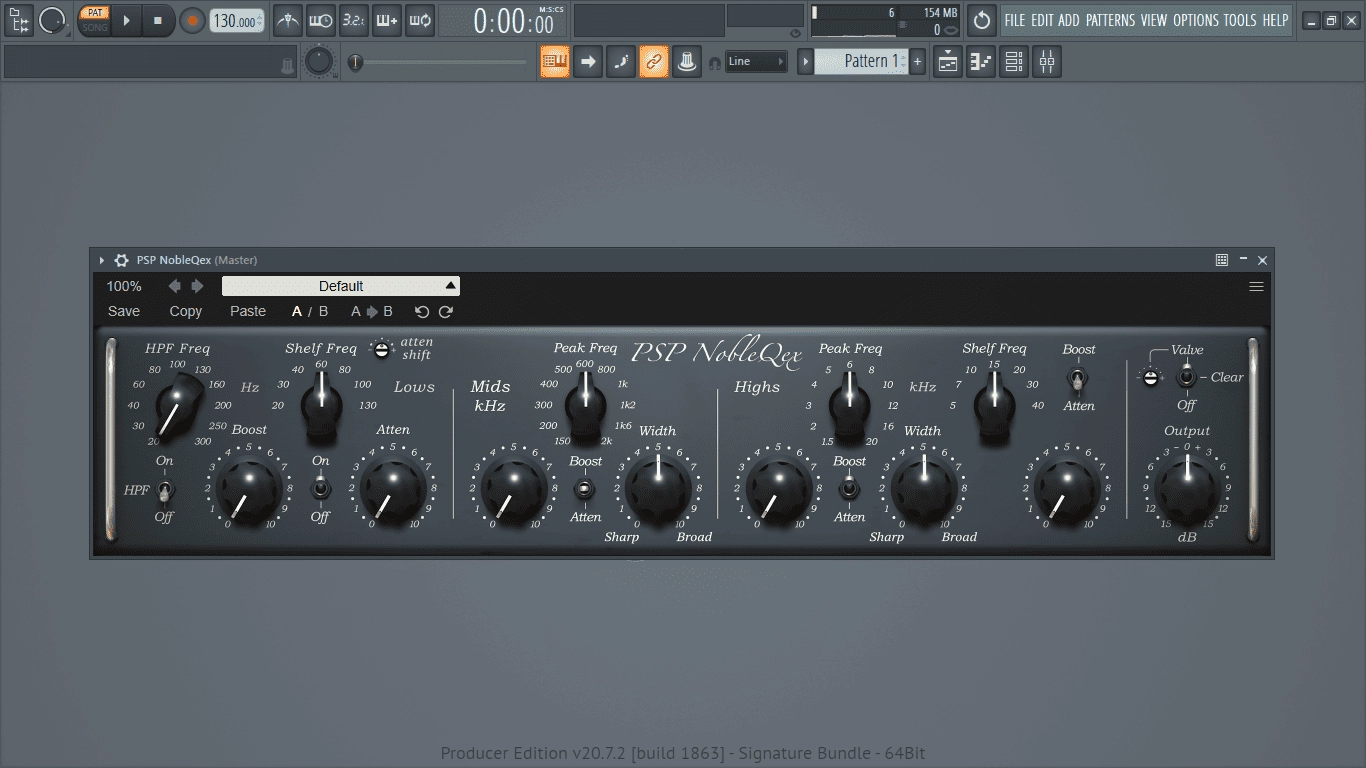Stop playback with the stop button
This screenshot has height=768, width=1366.
pos(158,20)
